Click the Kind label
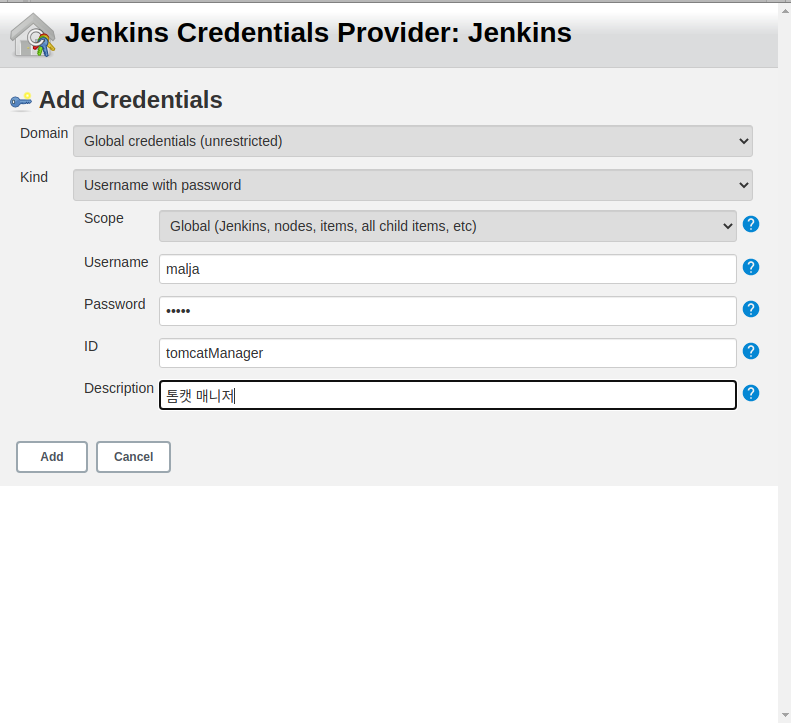 point(34,177)
